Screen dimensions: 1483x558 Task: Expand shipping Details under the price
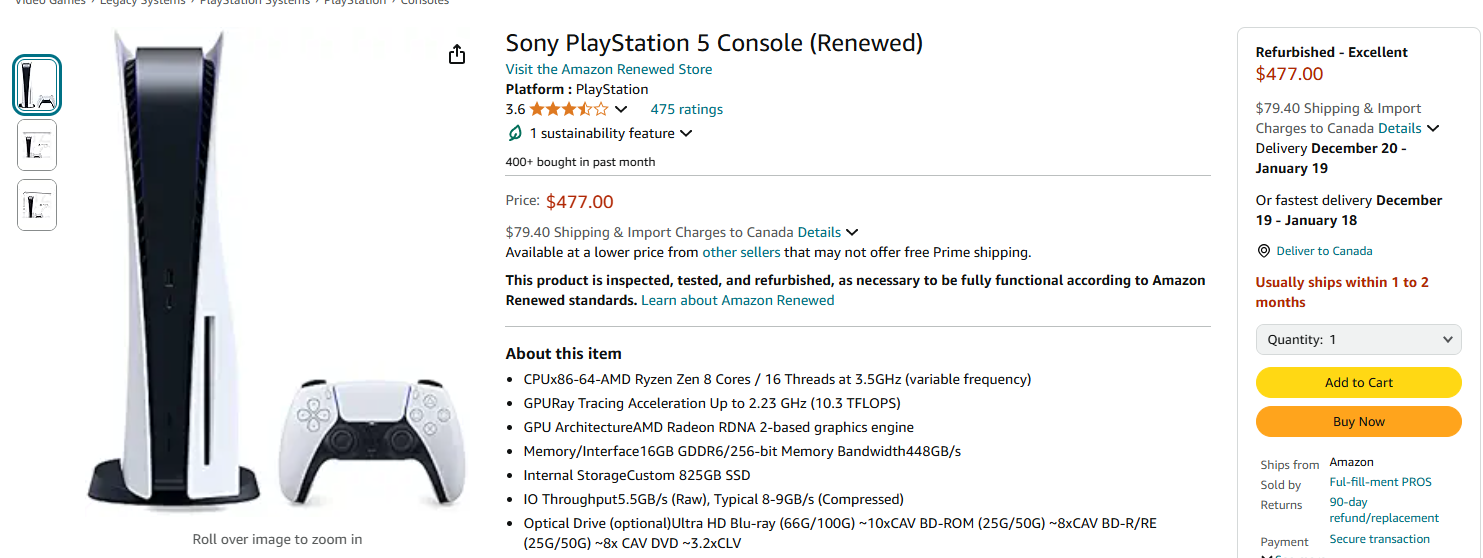pyautogui.click(x=827, y=232)
